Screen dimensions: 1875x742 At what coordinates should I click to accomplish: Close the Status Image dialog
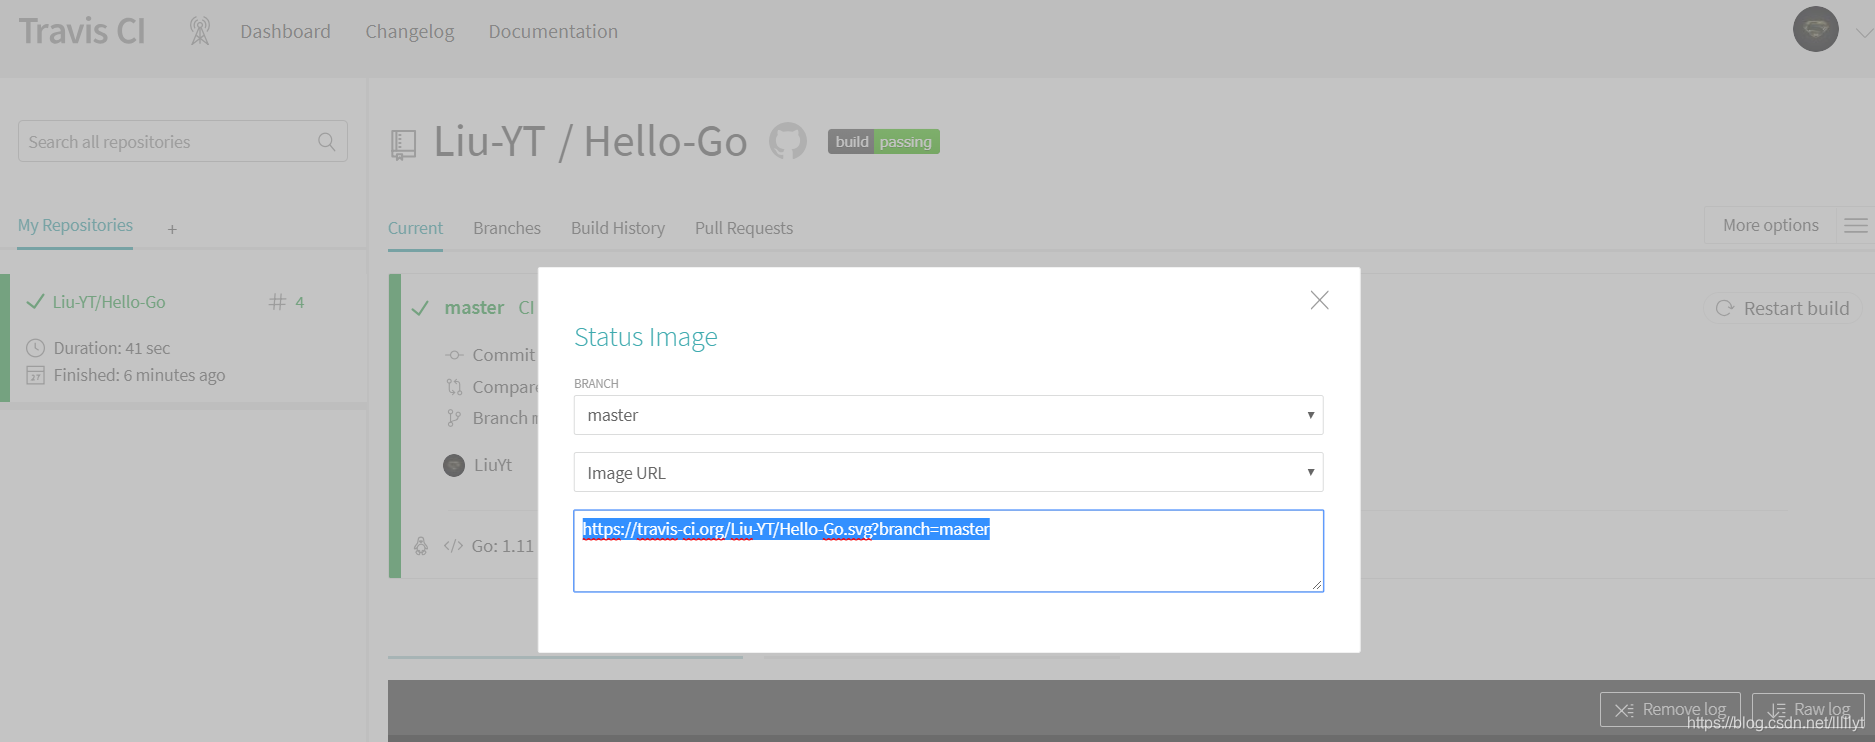coord(1319,300)
